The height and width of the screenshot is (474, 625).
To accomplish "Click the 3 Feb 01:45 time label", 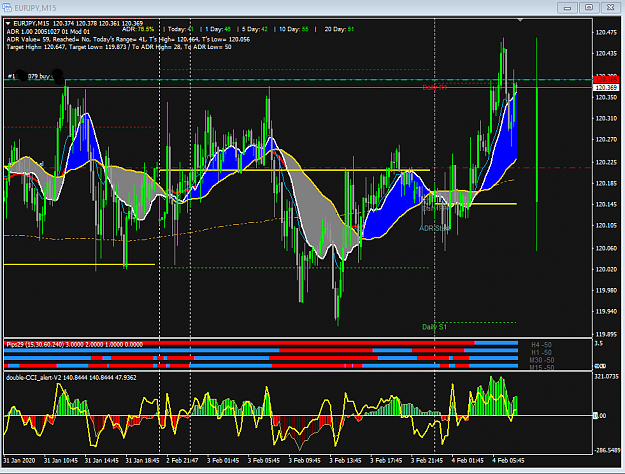I will click(x=223, y=460).
